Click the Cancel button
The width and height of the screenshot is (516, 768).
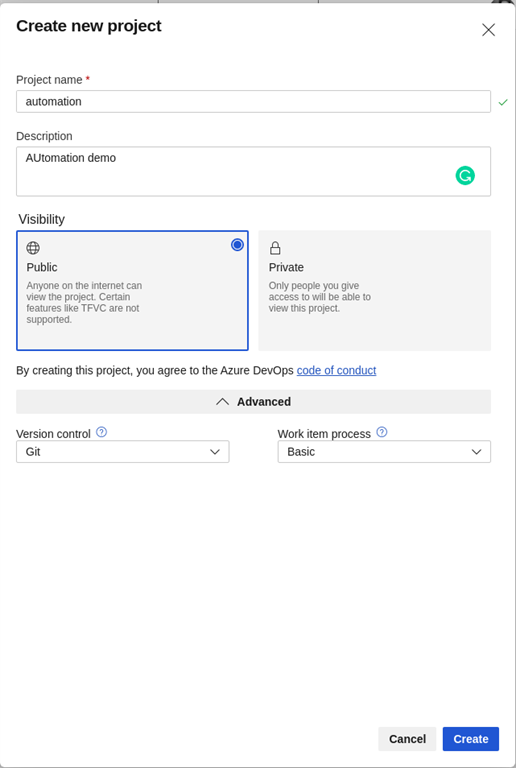407,739
